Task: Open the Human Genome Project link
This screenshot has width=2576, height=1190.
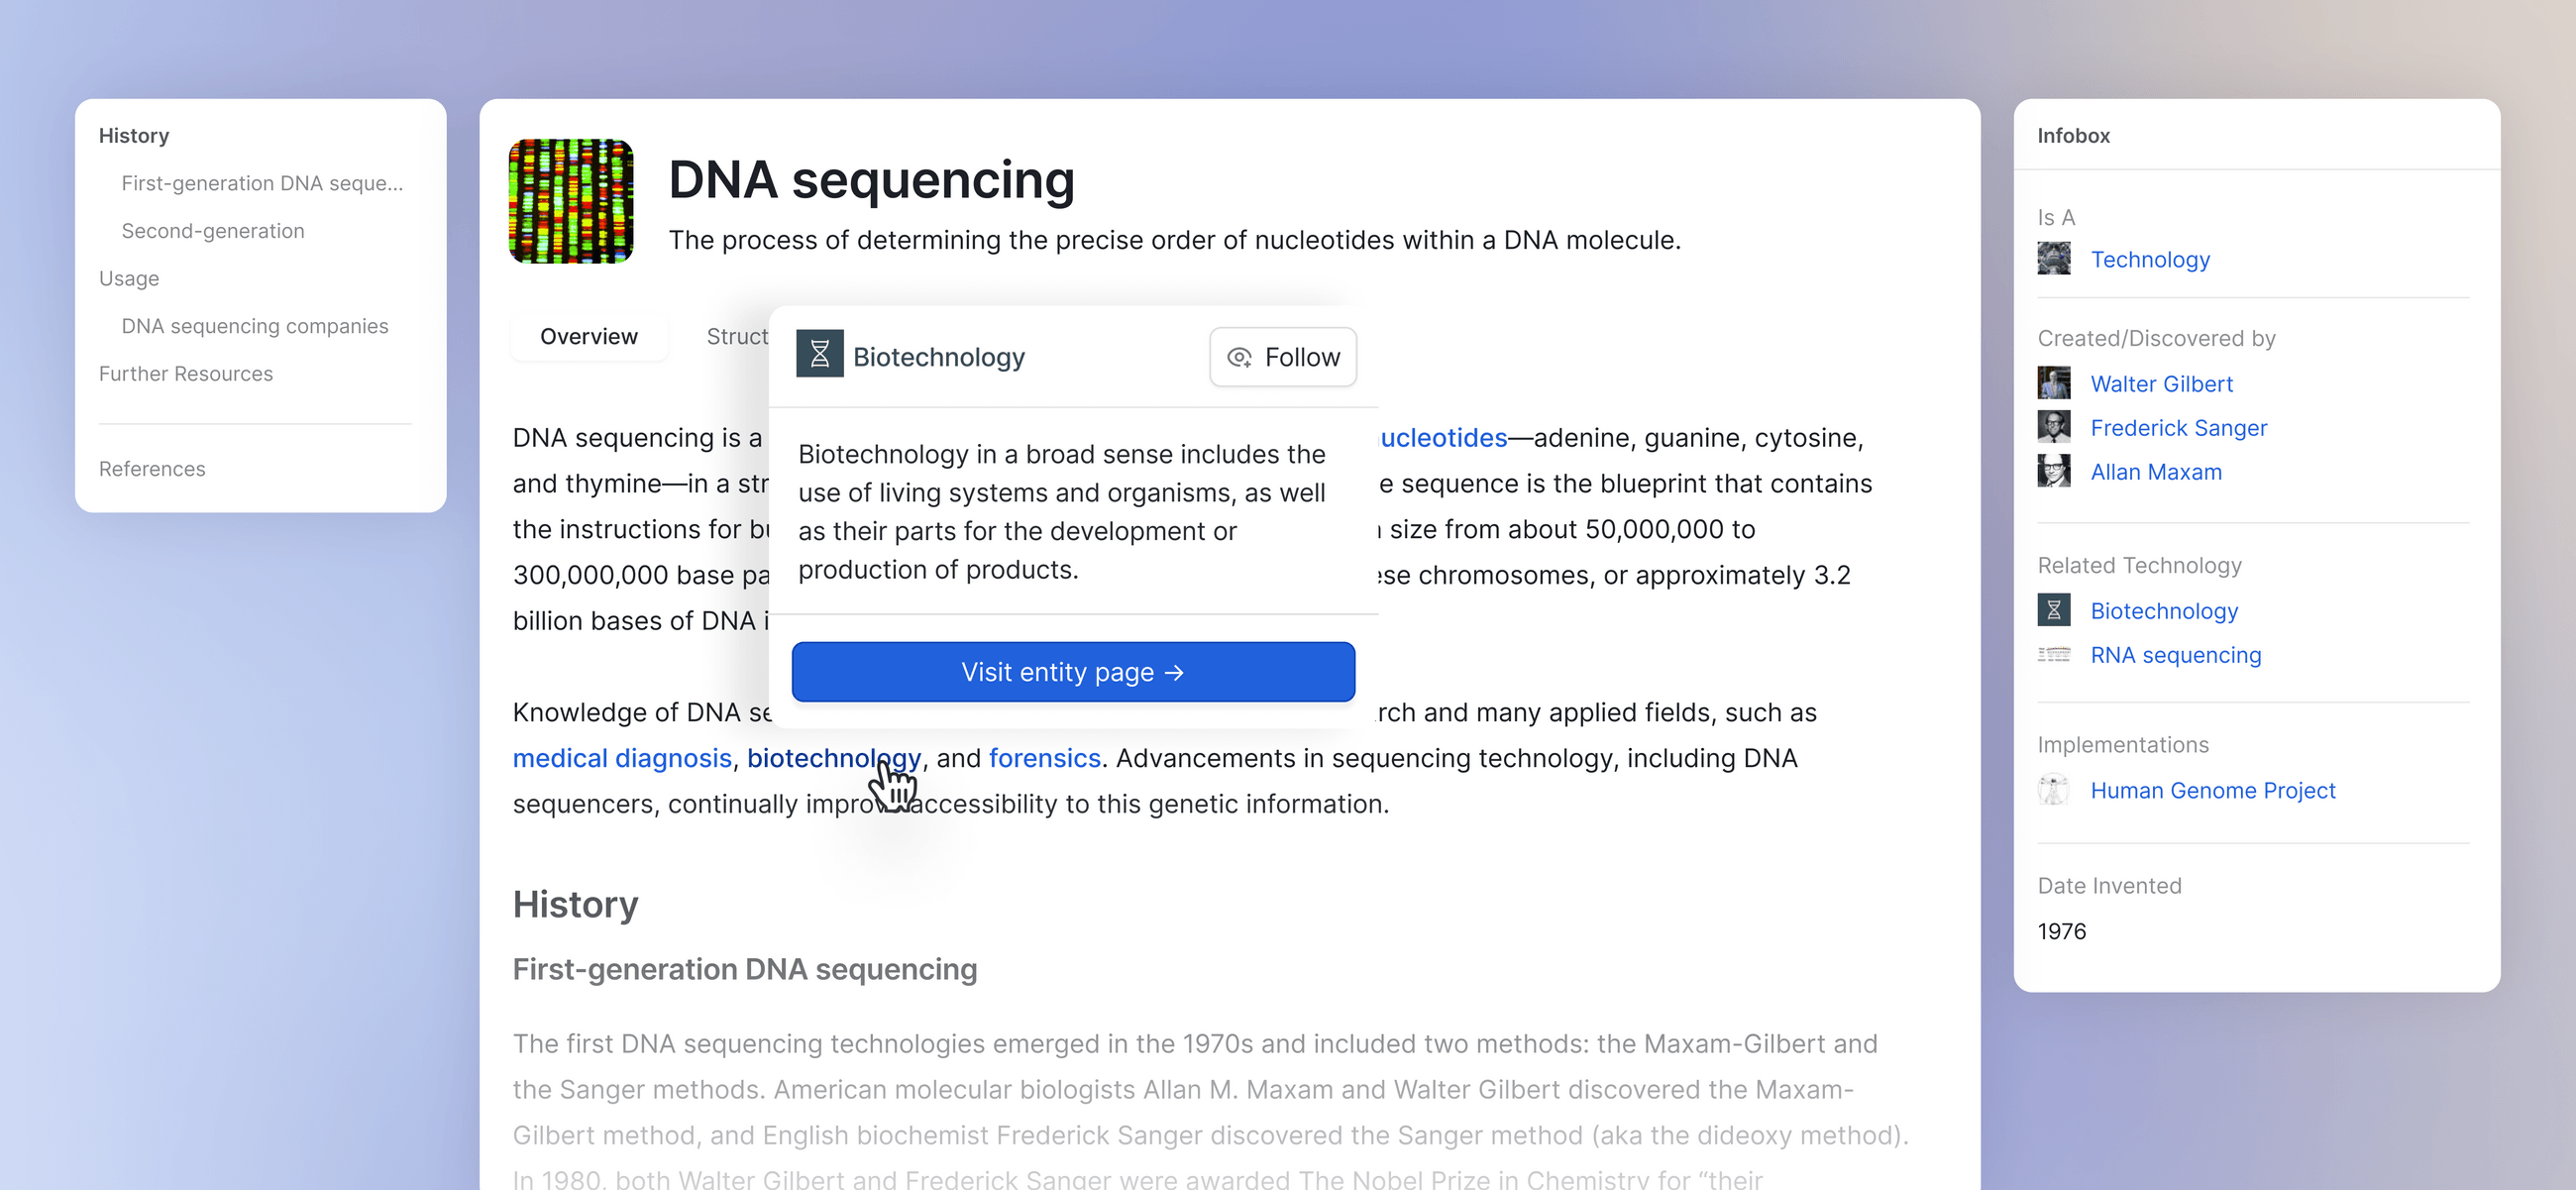Action: tap(2212, 790)
